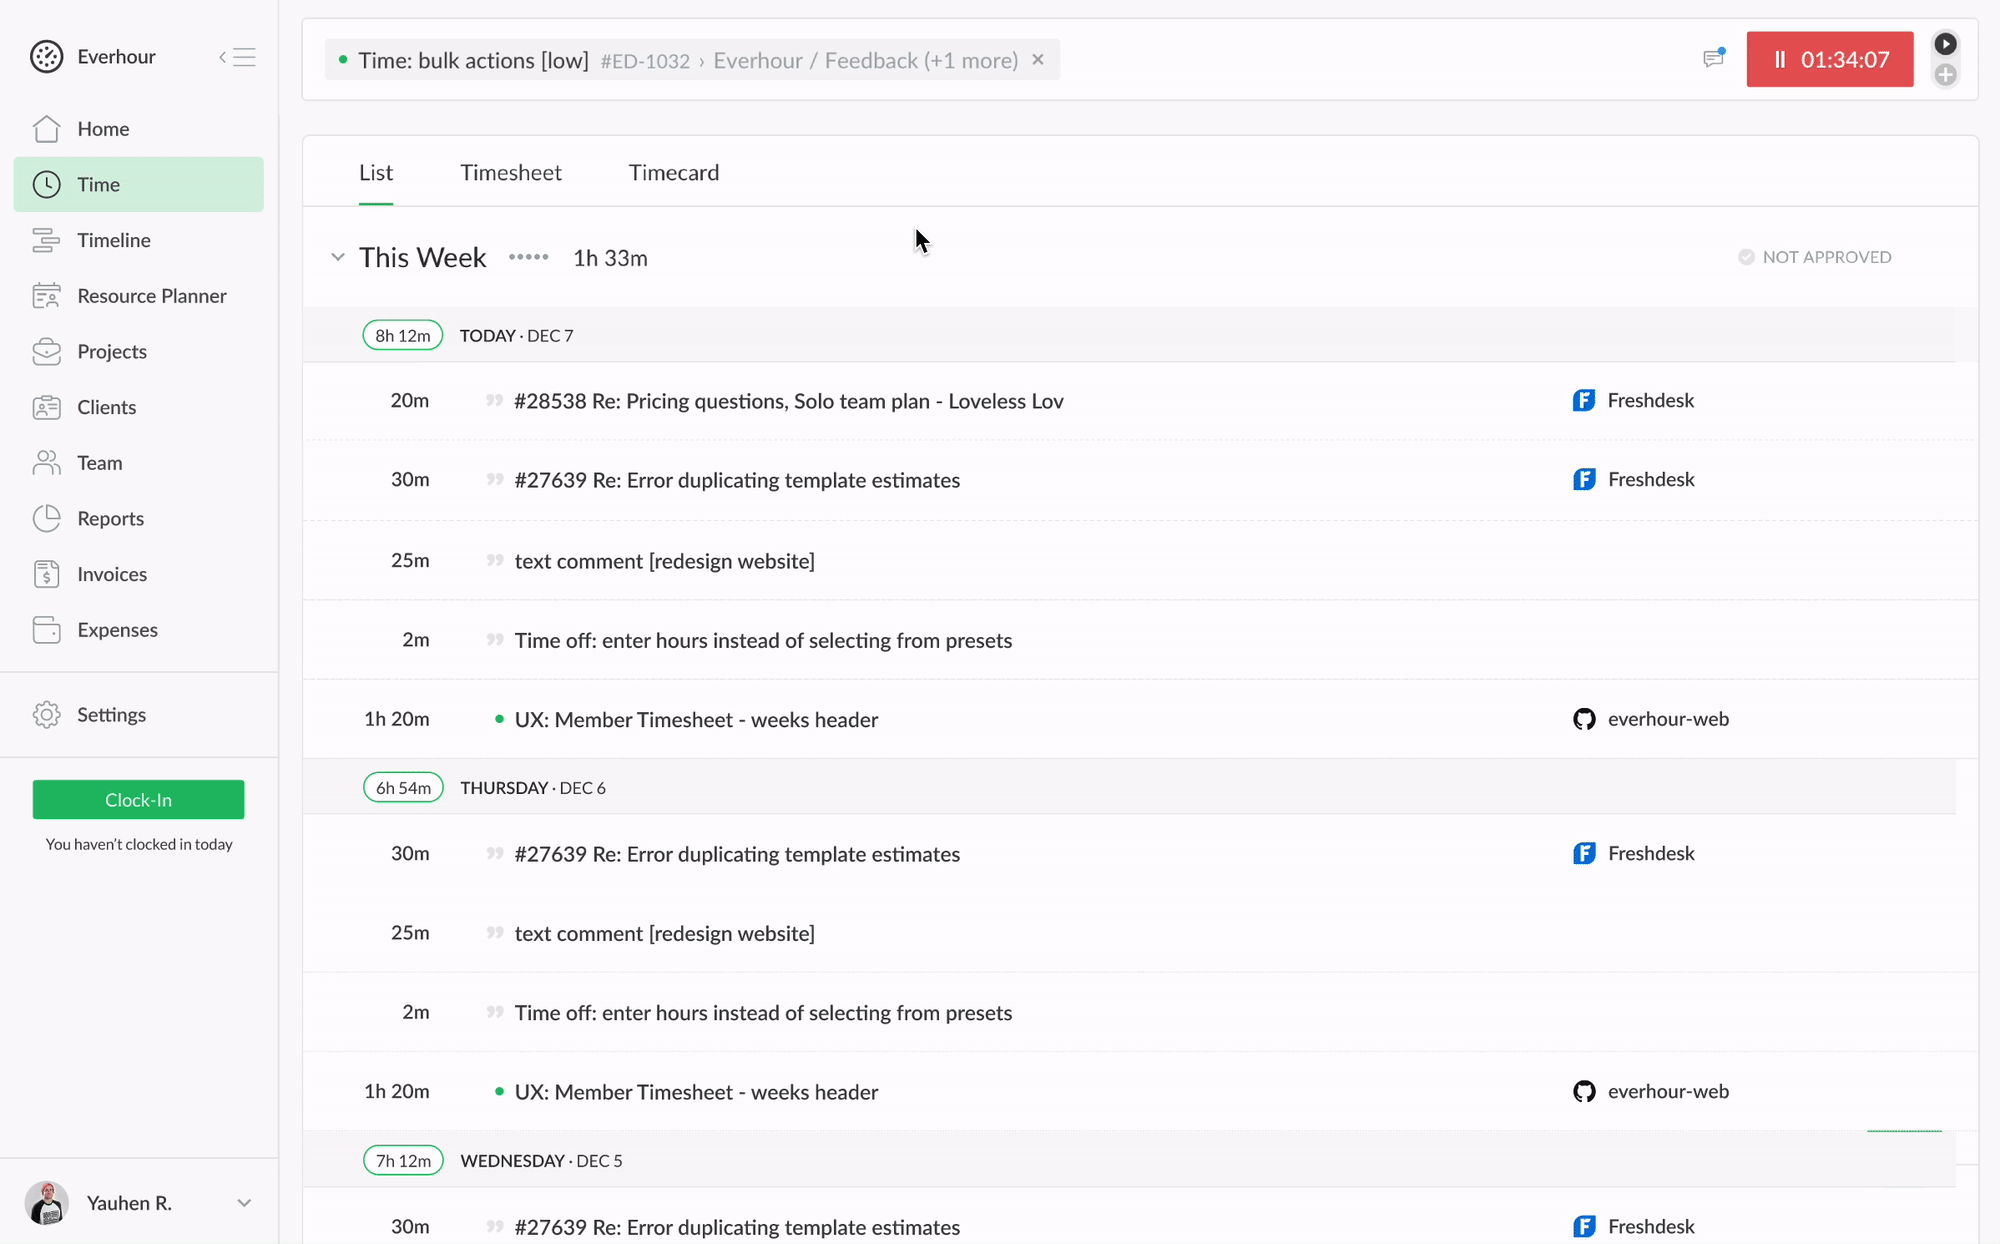The image size is (2000, 1244).
Task: Click the small play icon top right
Action: [x=1945, y=44]
